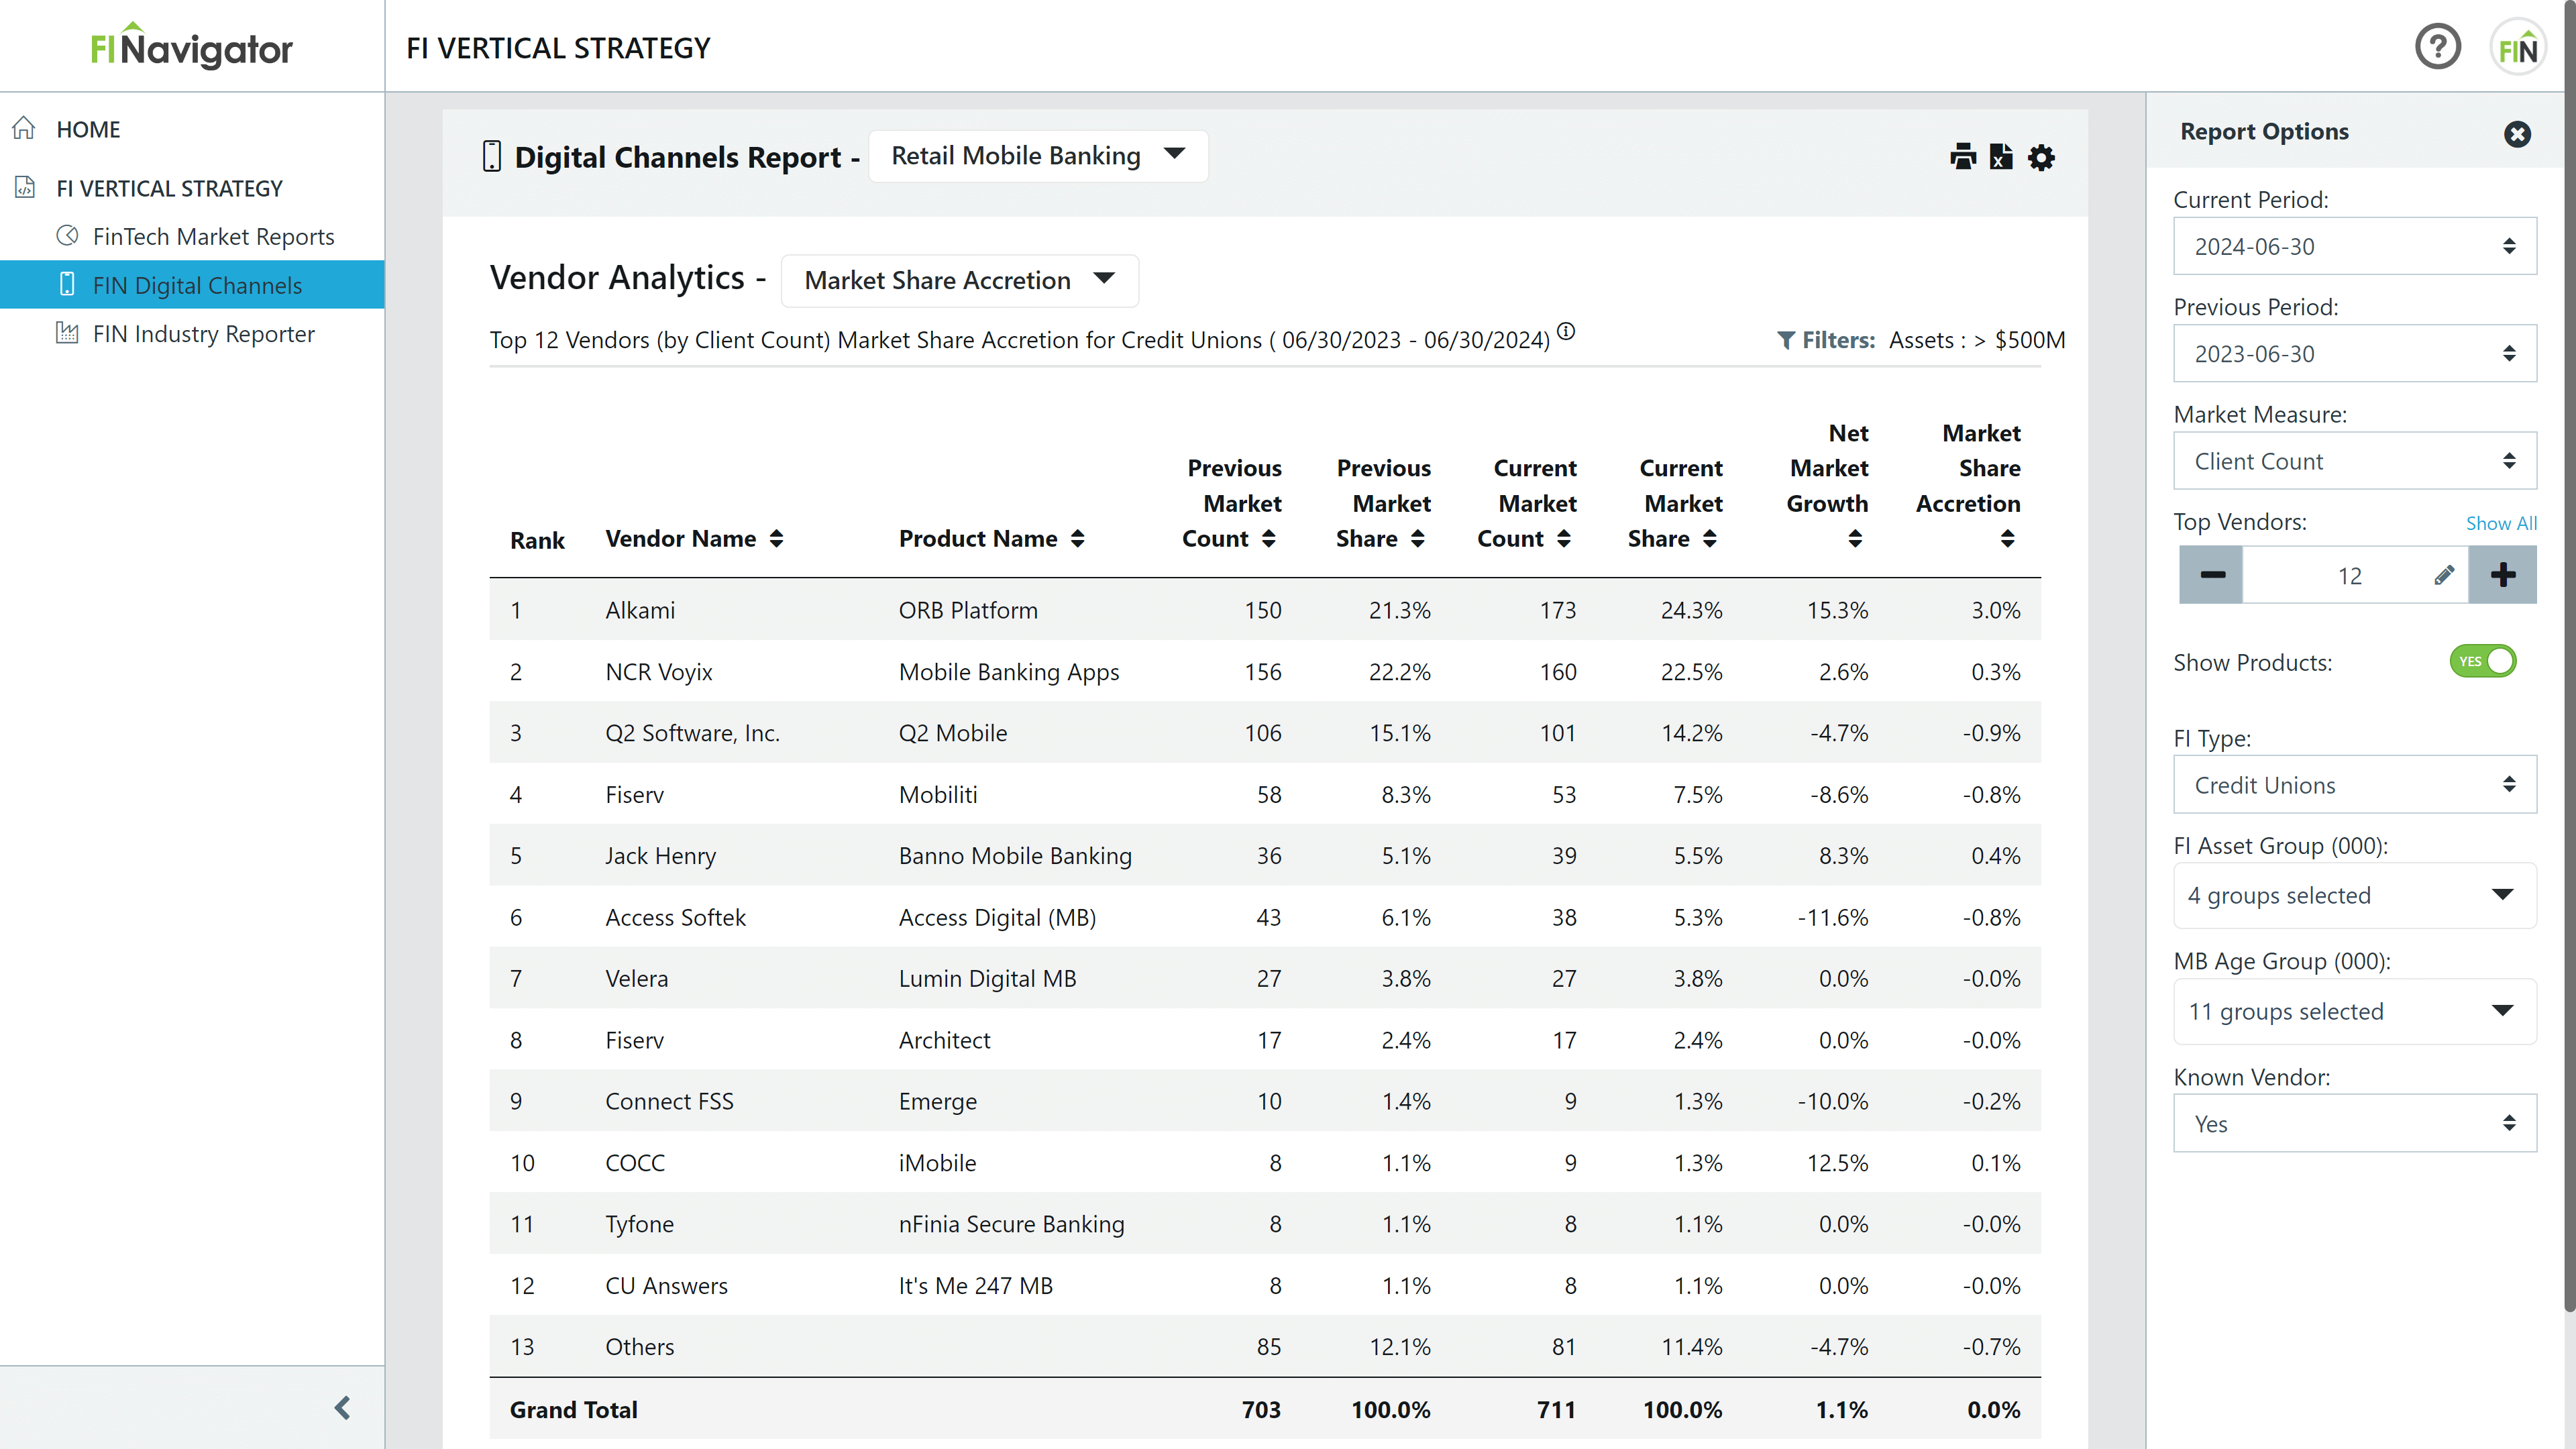Click the Alkami vendor name cell
Viewport: 2576px width, 1449px height.
coord(640,610)
